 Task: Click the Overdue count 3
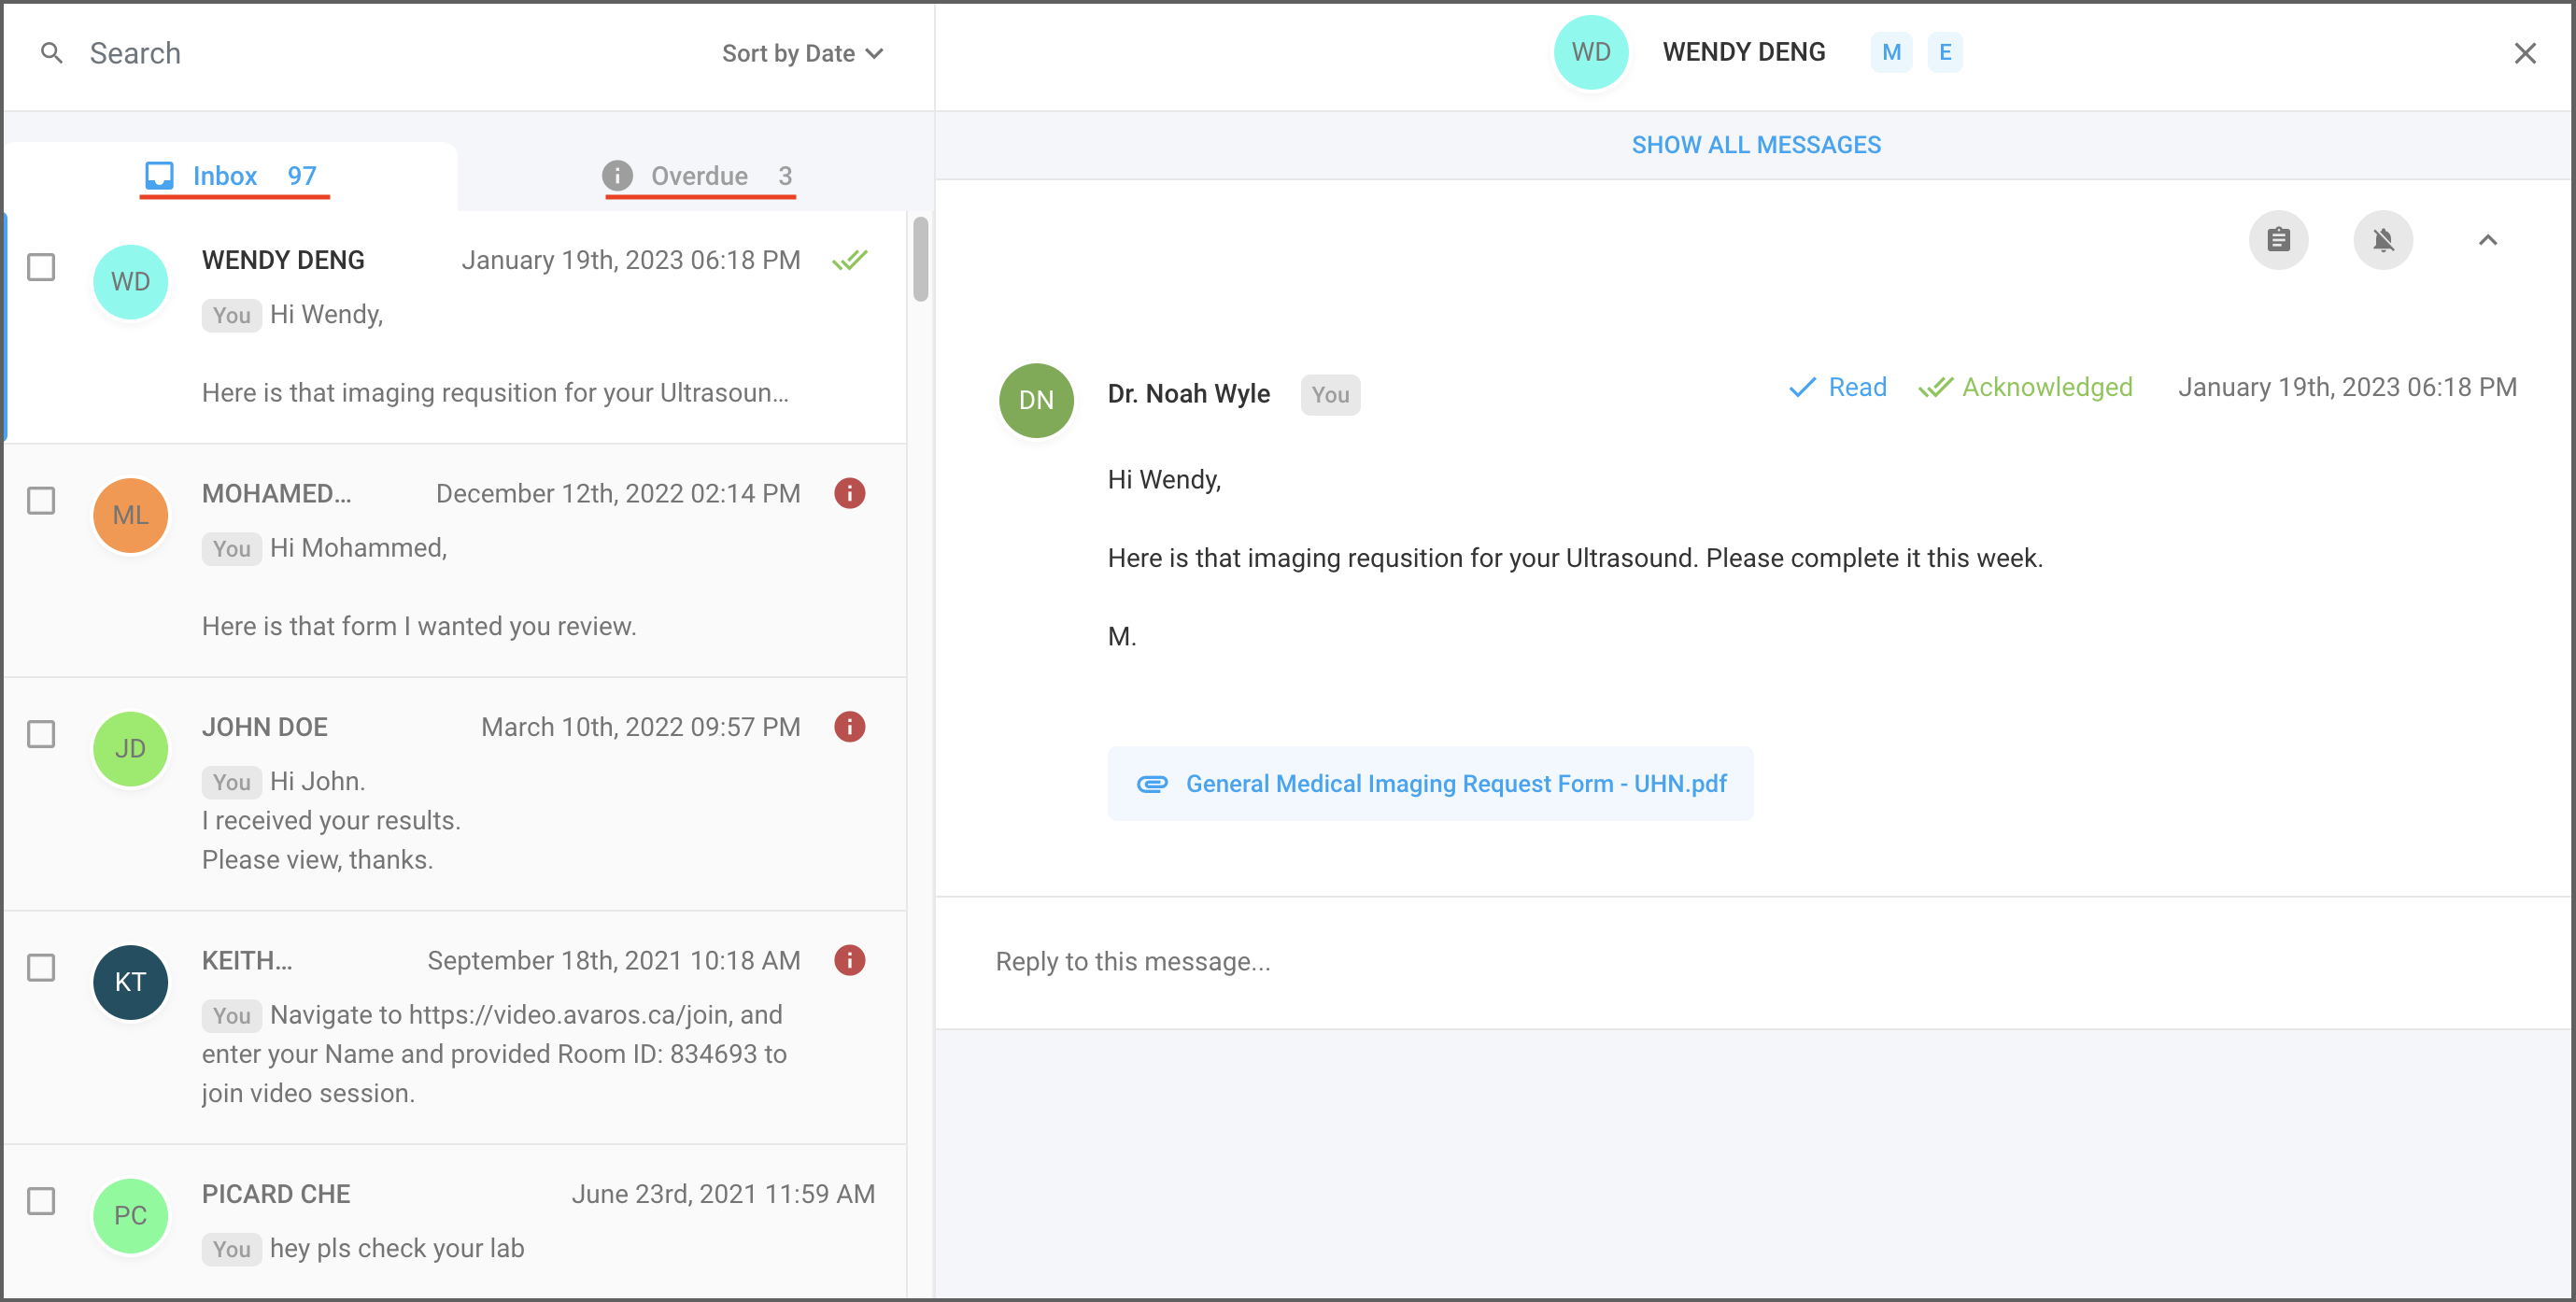click(x=785, y=176)
